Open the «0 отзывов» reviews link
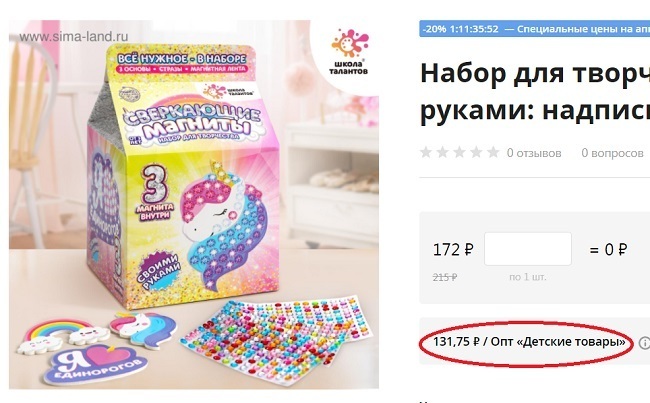The image size is (650, 403). 534,153
